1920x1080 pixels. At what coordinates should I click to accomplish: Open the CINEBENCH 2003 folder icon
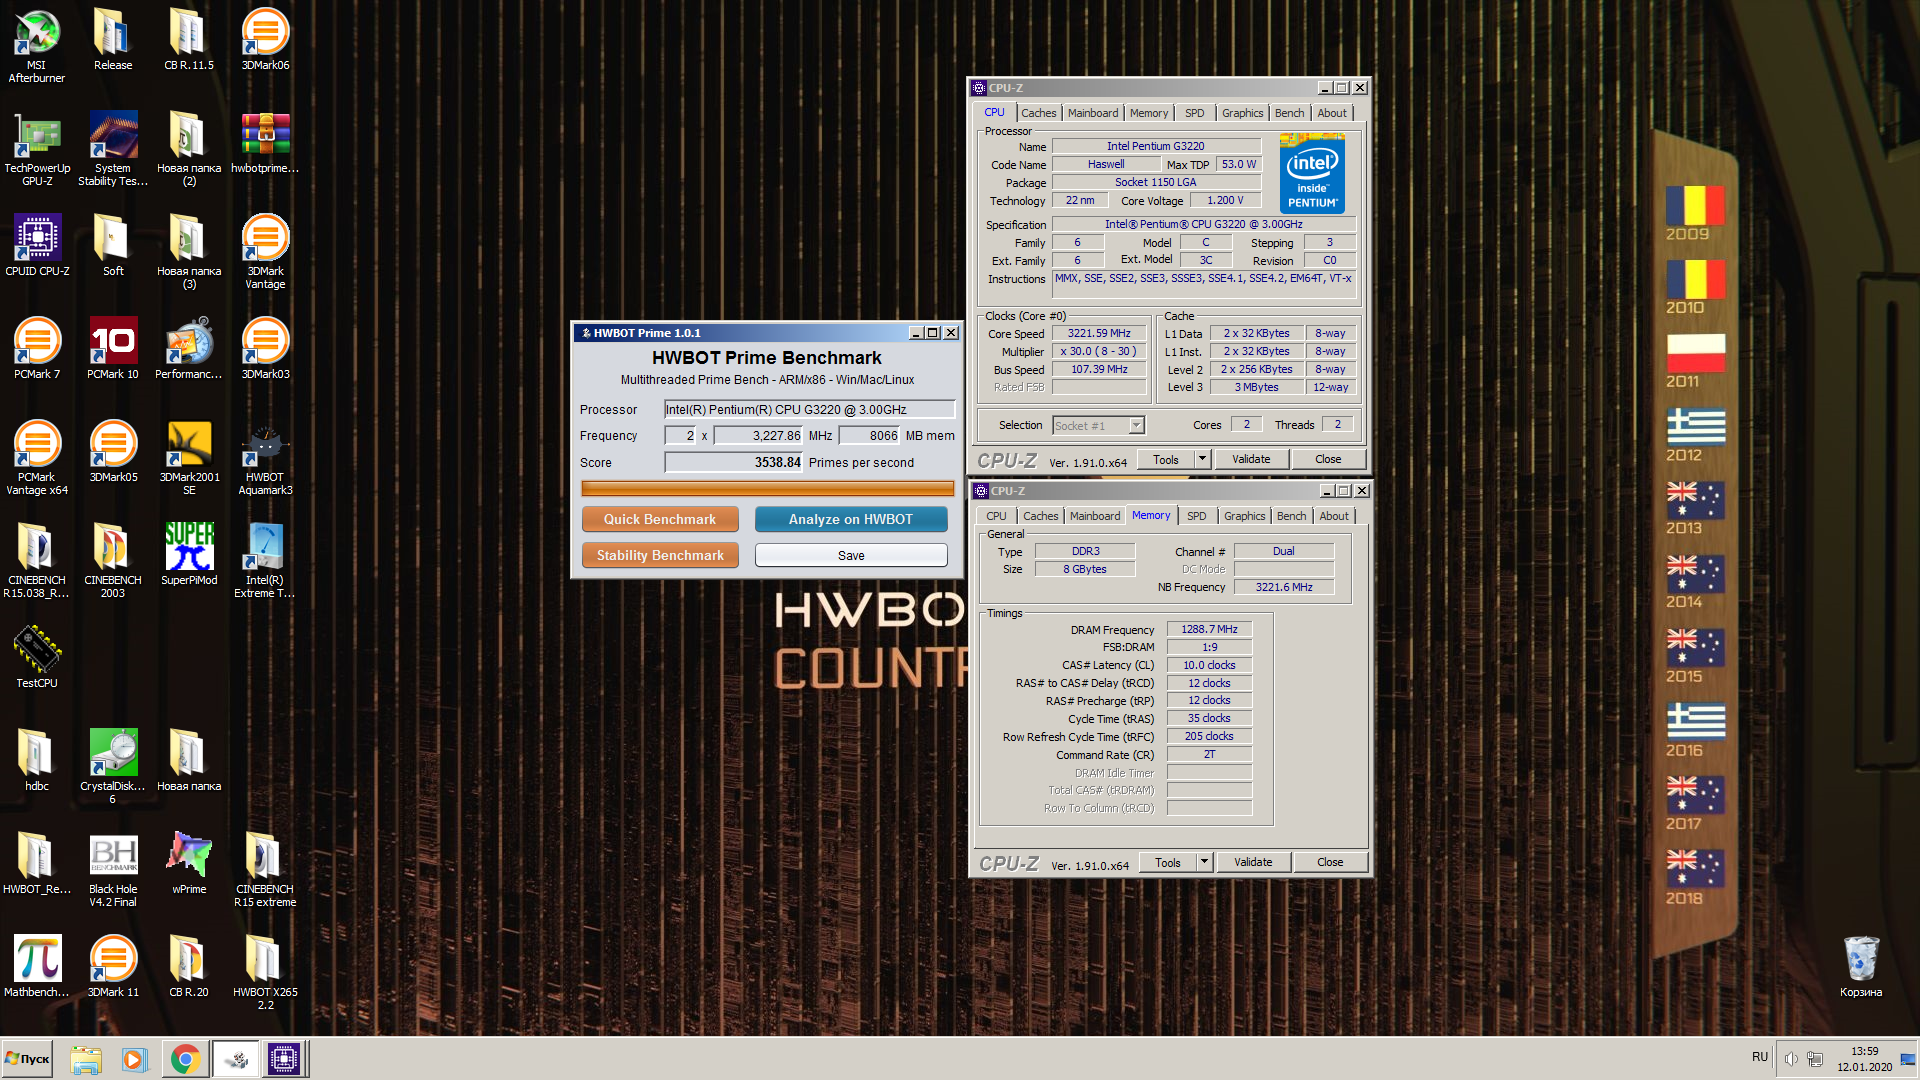113,561
